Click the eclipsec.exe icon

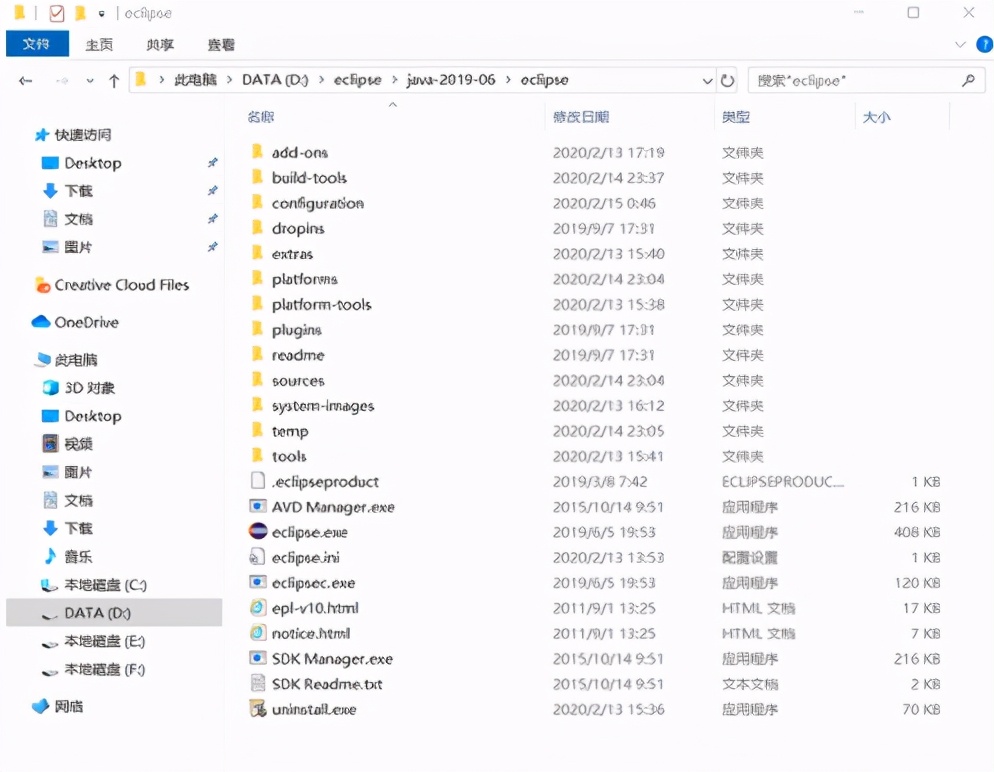coord(257,582)
